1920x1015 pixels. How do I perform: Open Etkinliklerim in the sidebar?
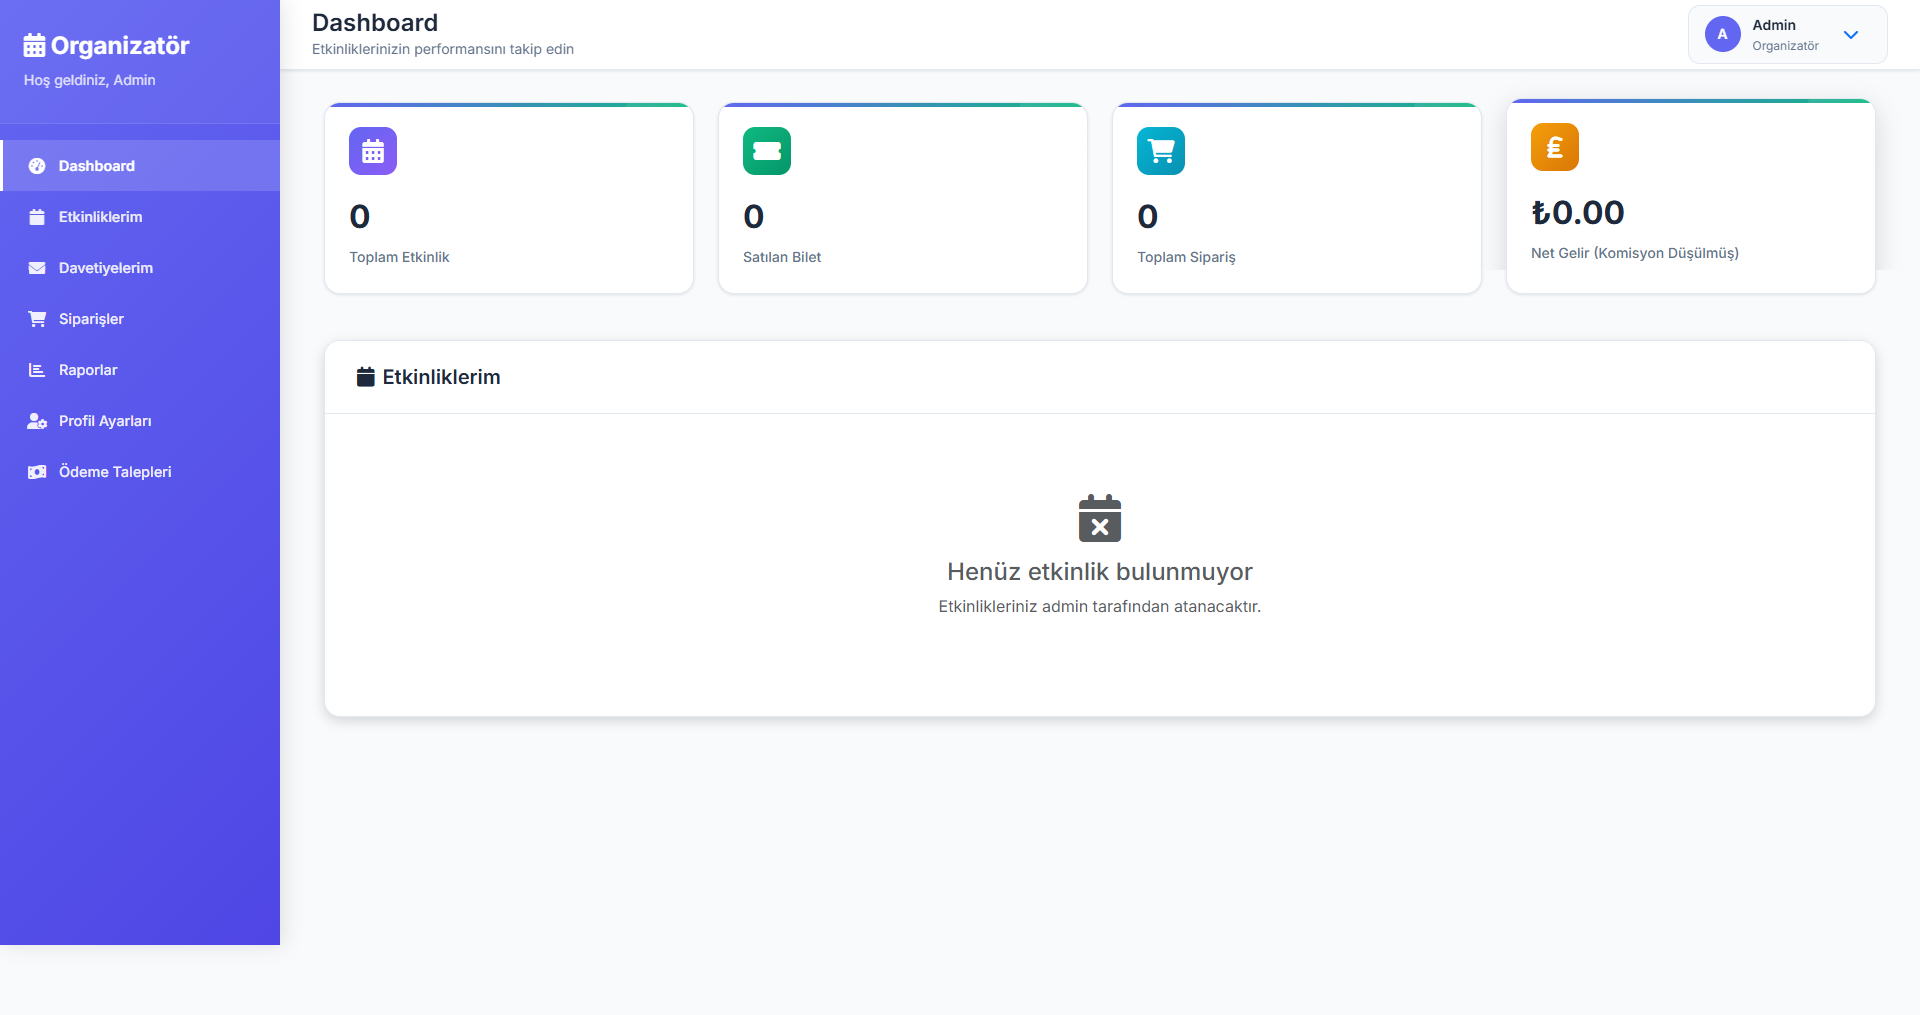click(x=140, y=217)
